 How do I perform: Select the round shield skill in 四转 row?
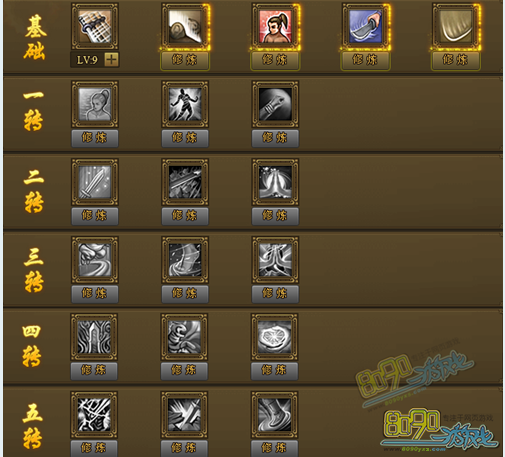pyautogui.click(x=274, y=337)
